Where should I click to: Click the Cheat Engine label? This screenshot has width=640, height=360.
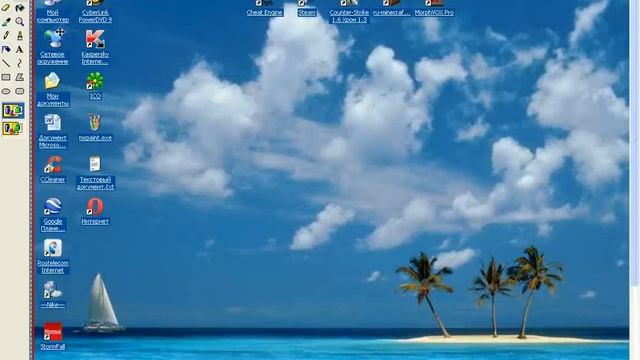pos(264,13)
